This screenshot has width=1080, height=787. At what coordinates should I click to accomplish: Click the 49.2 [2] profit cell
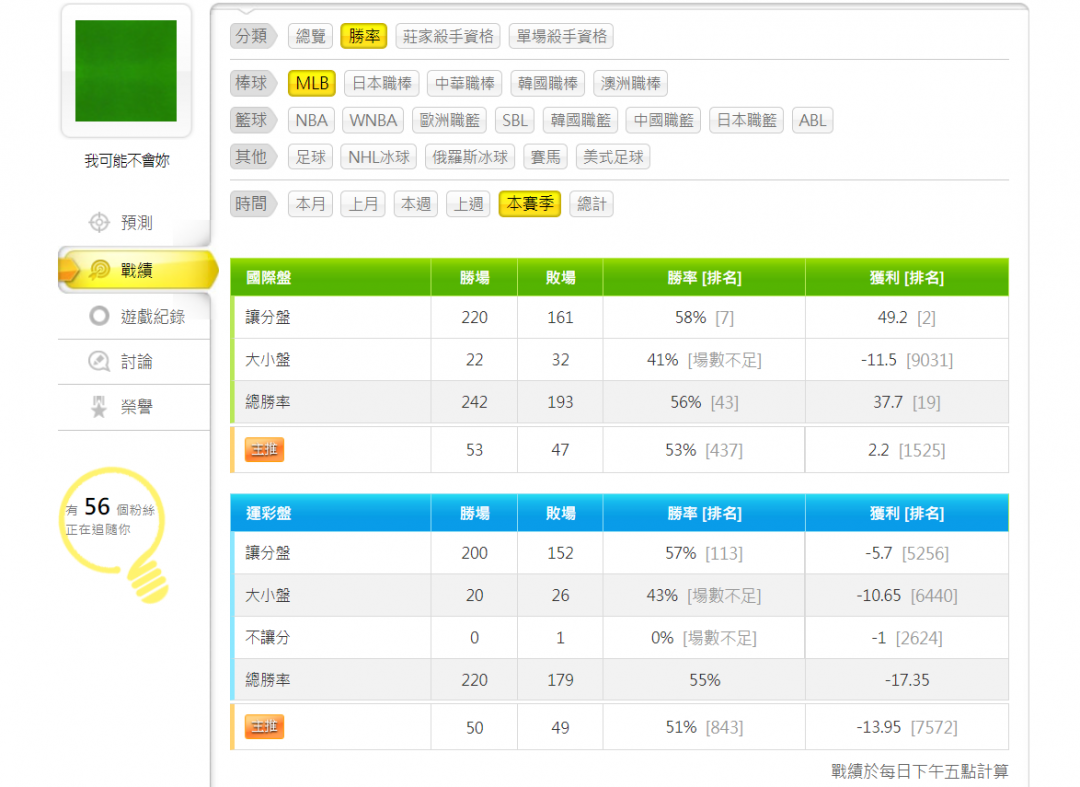click(x=907, y=317)
